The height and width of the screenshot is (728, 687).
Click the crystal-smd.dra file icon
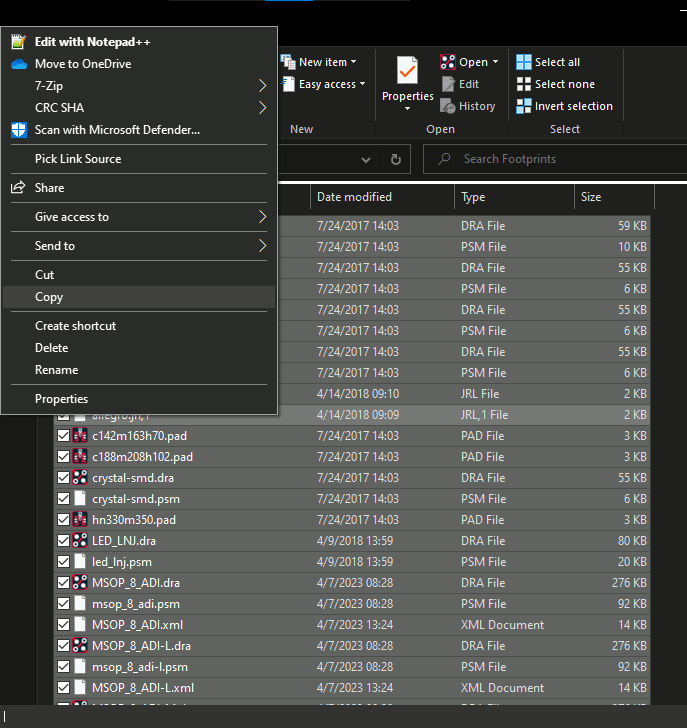(80, 478)
